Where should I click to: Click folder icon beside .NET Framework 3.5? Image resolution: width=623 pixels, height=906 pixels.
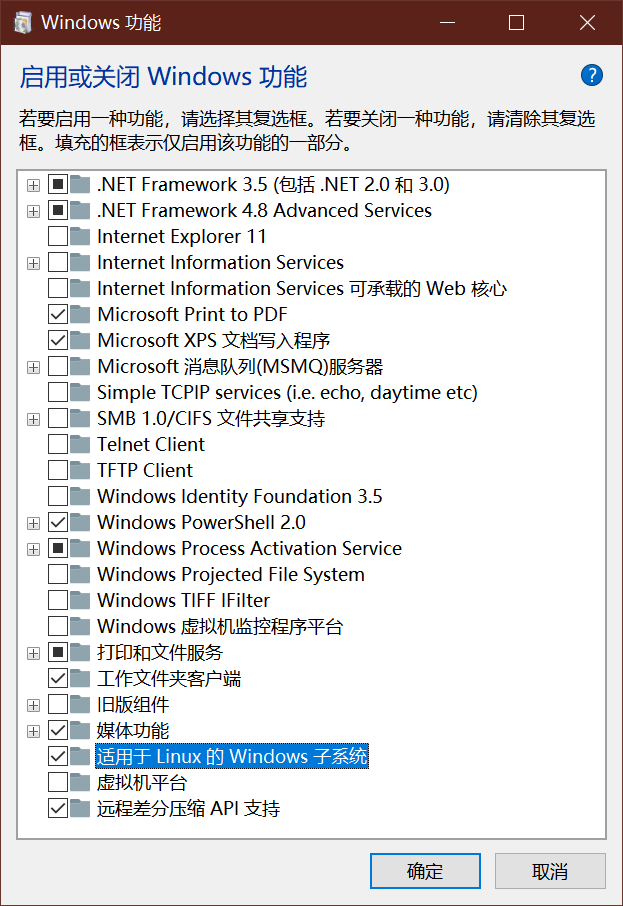point(80,184)
